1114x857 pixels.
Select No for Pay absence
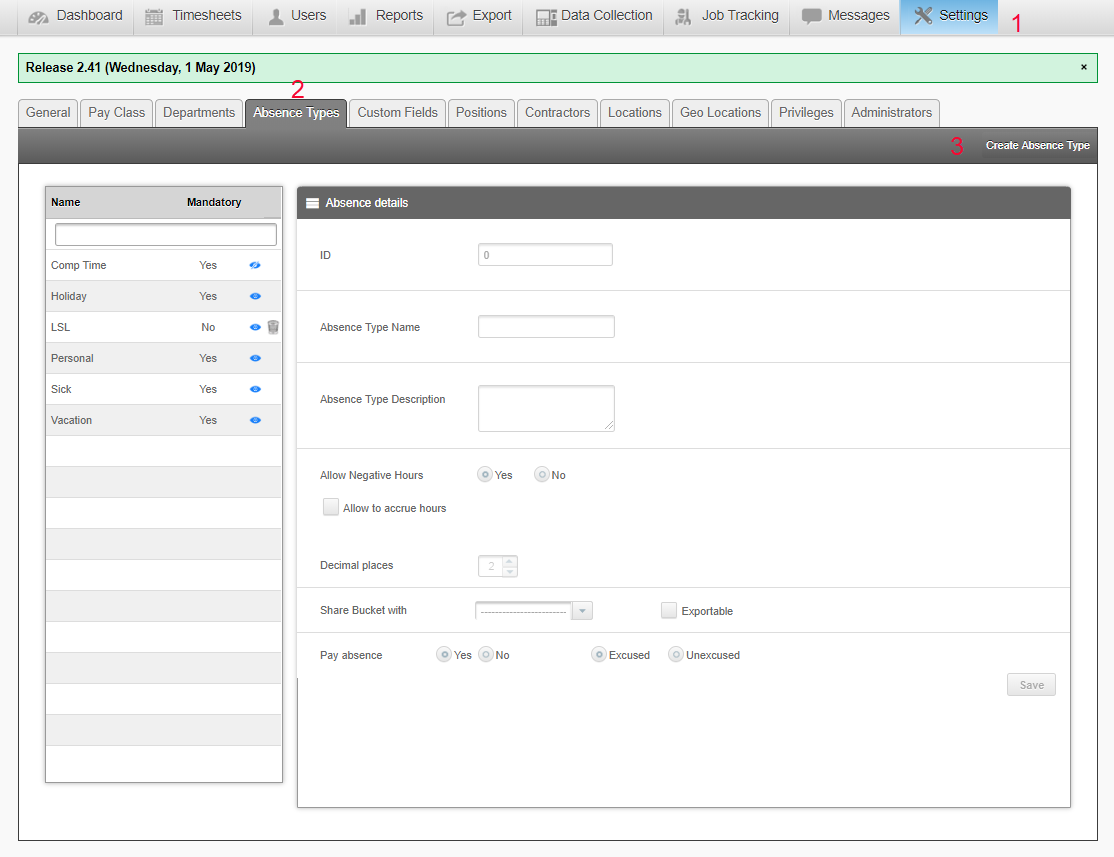click(x=486, y=654)
